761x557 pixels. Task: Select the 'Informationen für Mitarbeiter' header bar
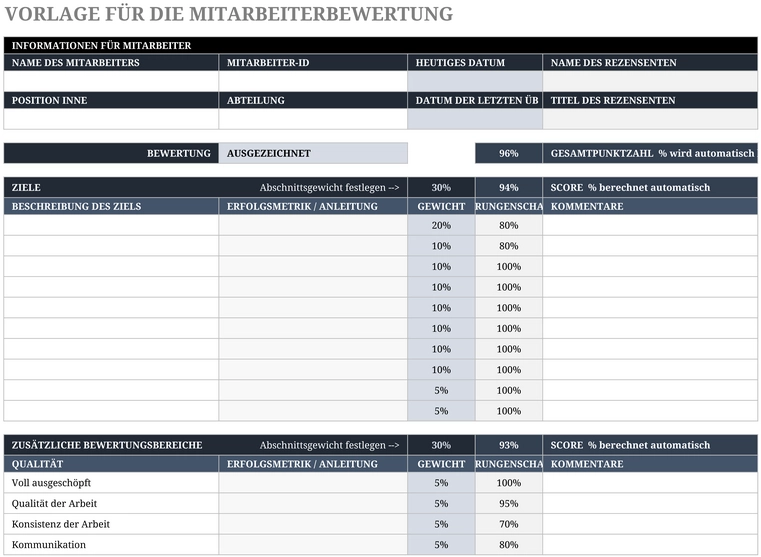(x=380, y=45)
